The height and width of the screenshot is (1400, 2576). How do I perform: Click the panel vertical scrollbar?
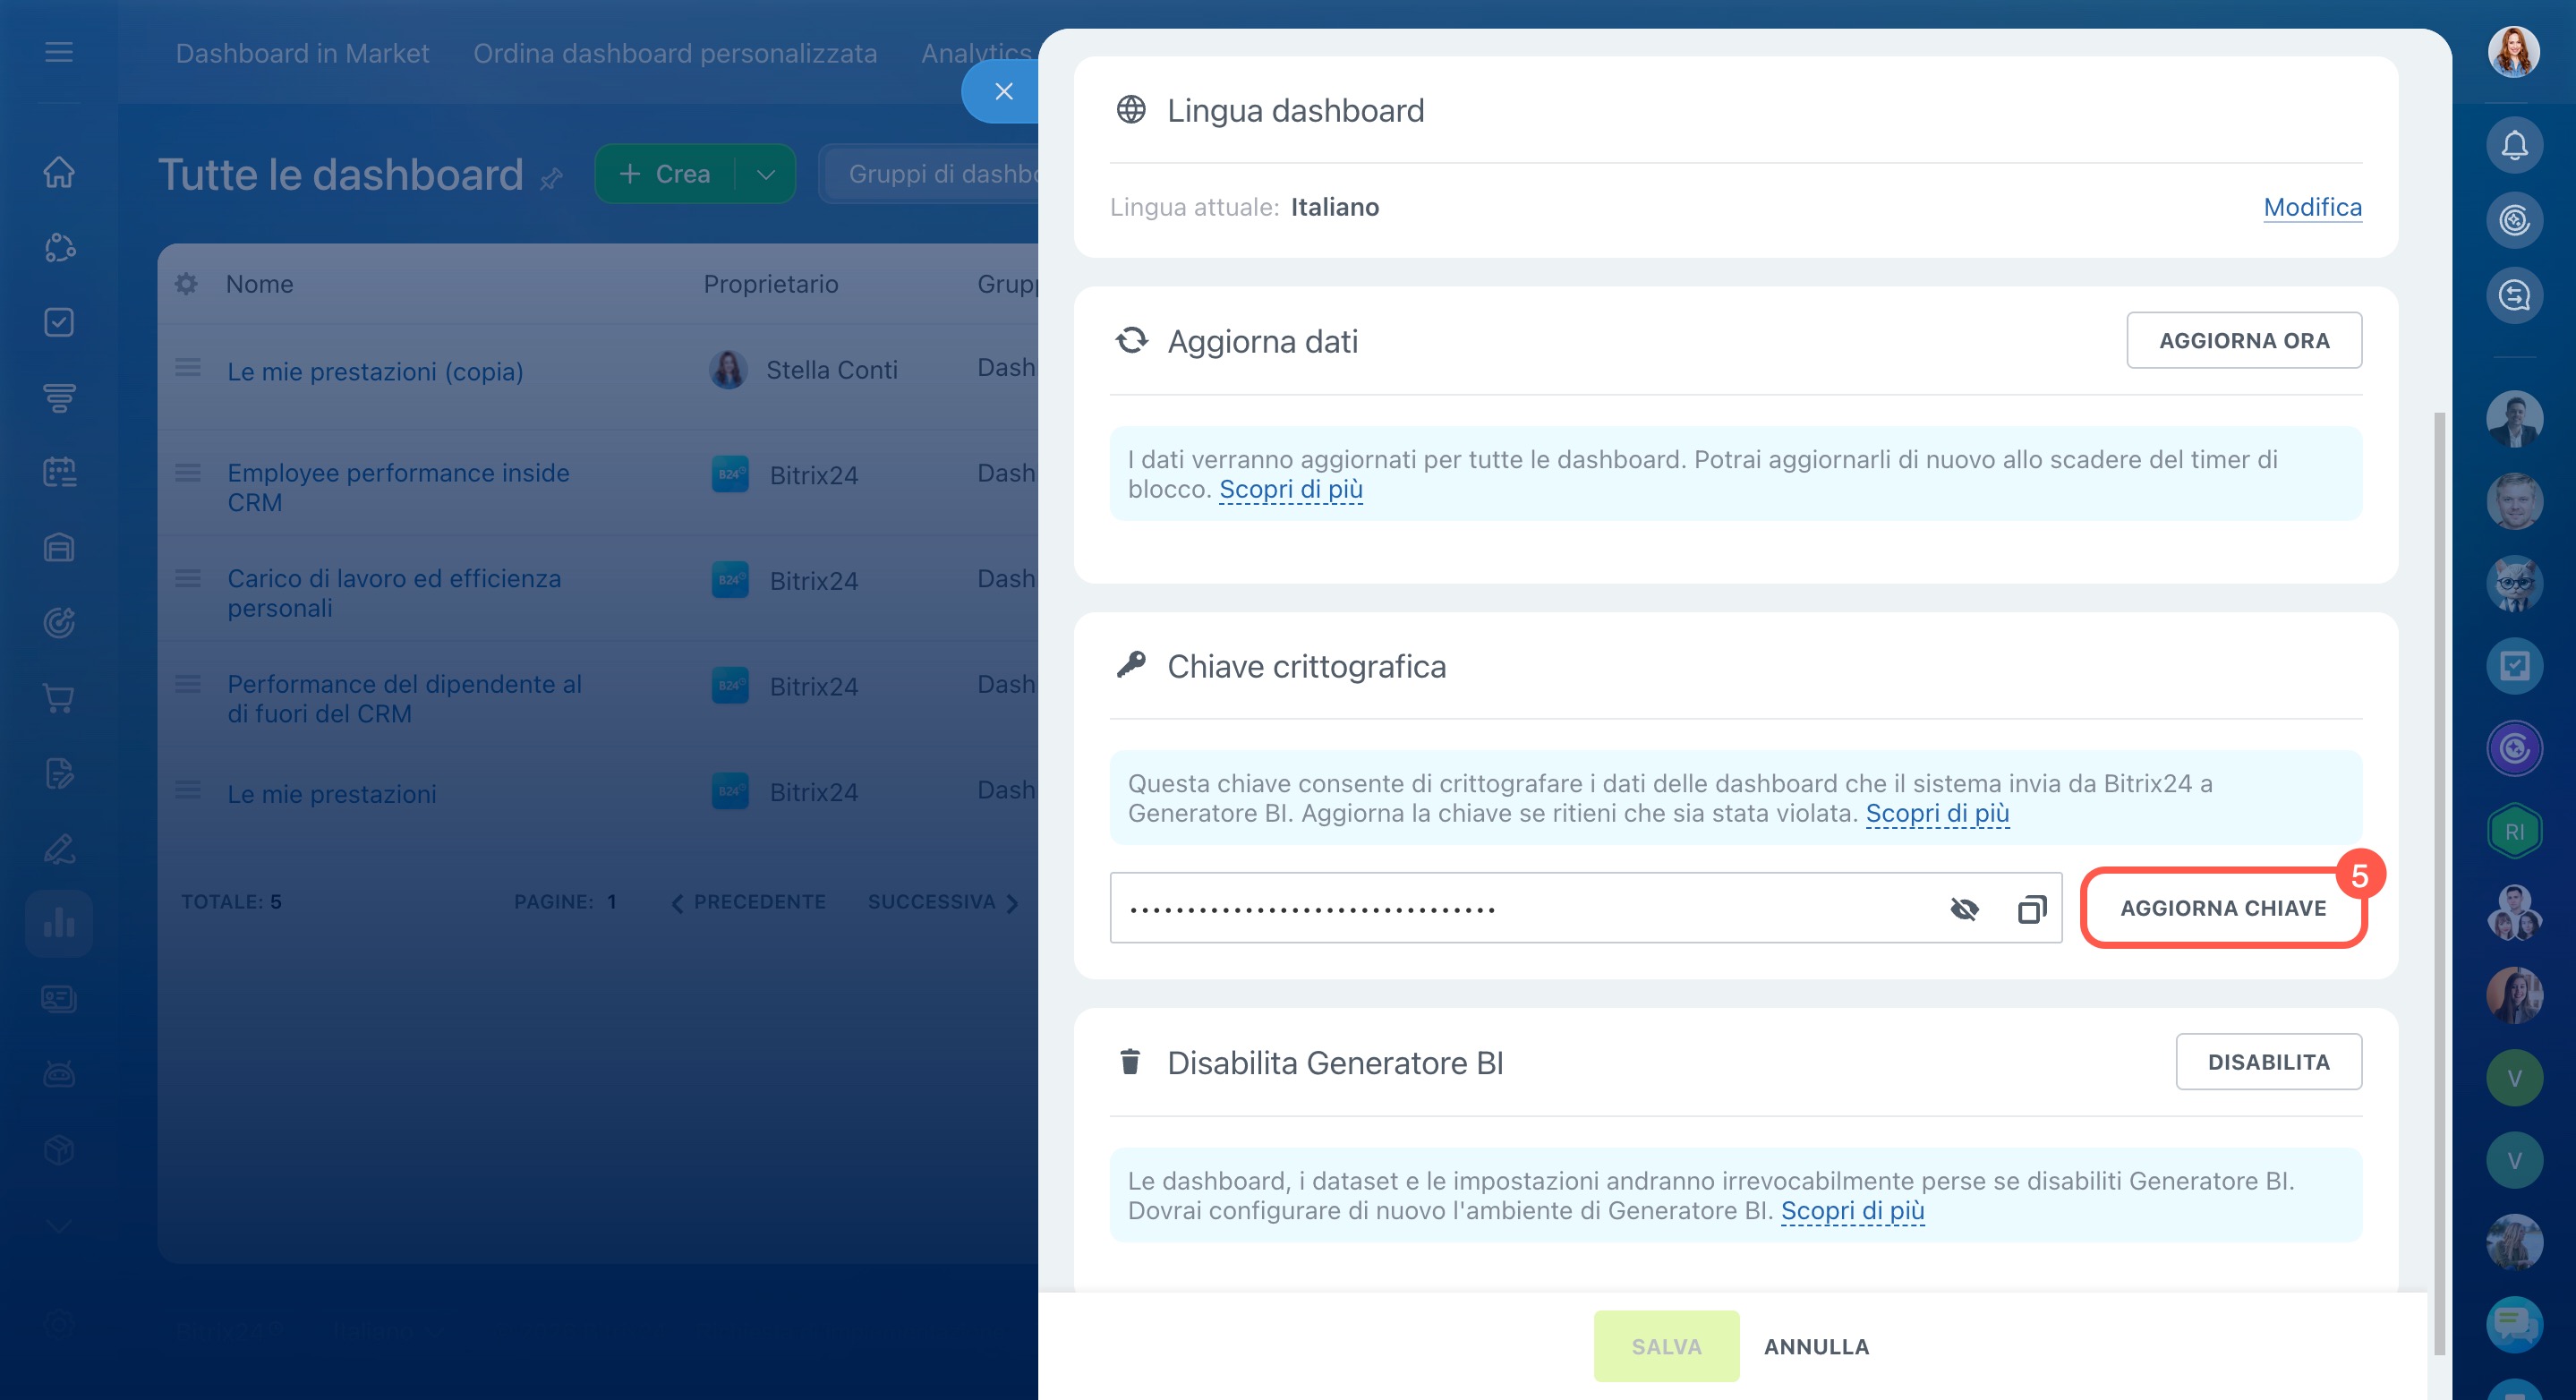pyautogui.click(x=2438, y=880)
